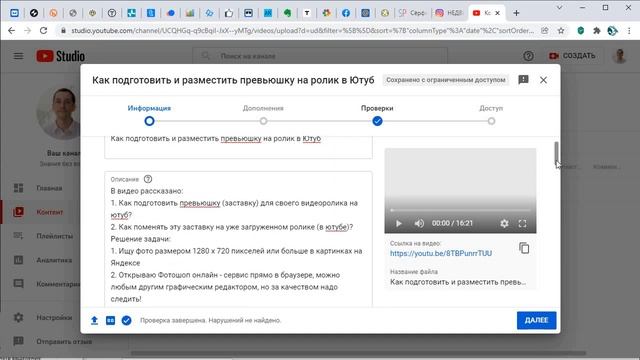The height and width of the screenshot is (360, 640).
Task: Click the СОЗДАТЬ create button
Action: click(x=572, y=56)
